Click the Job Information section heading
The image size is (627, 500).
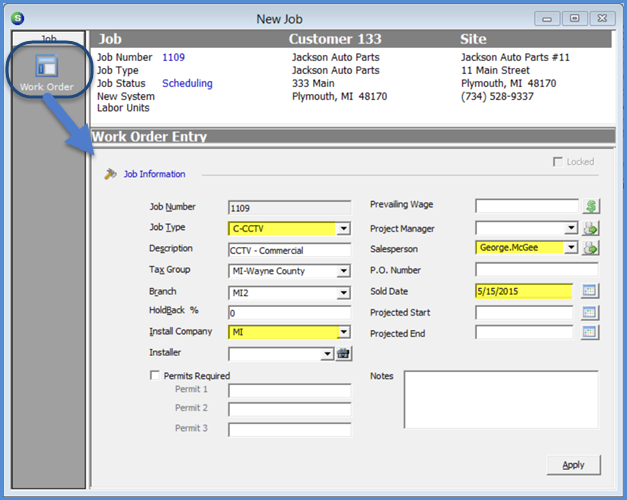pyautogui.click(x=154, y=174)
